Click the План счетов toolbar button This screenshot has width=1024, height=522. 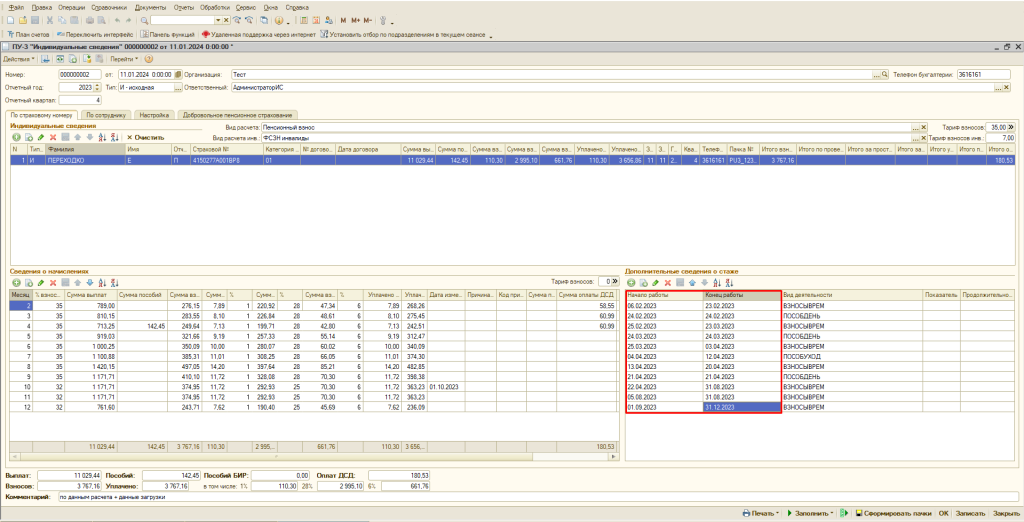(x=30, y=34)
